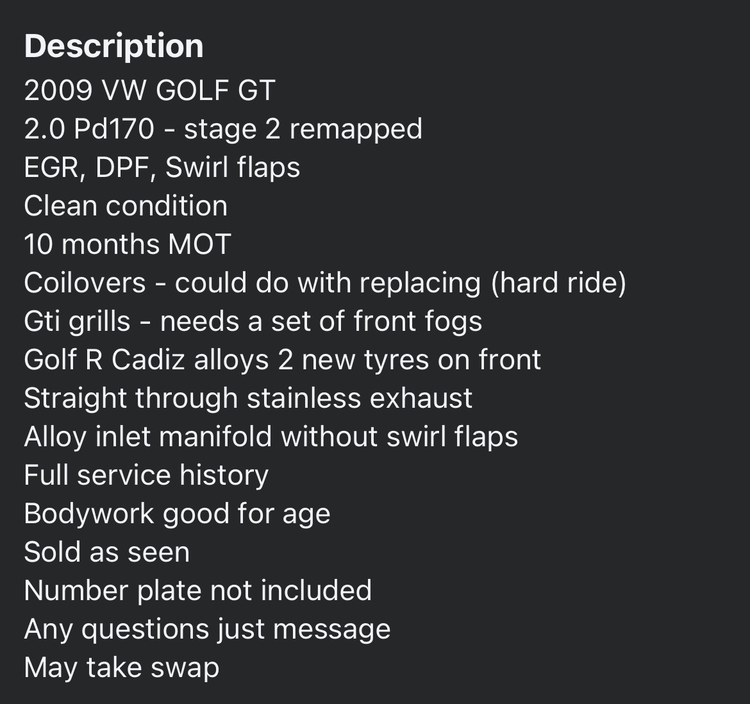The image size is (750, 704).
Task: Click the word MOT
Action: (x=199, y=244)
